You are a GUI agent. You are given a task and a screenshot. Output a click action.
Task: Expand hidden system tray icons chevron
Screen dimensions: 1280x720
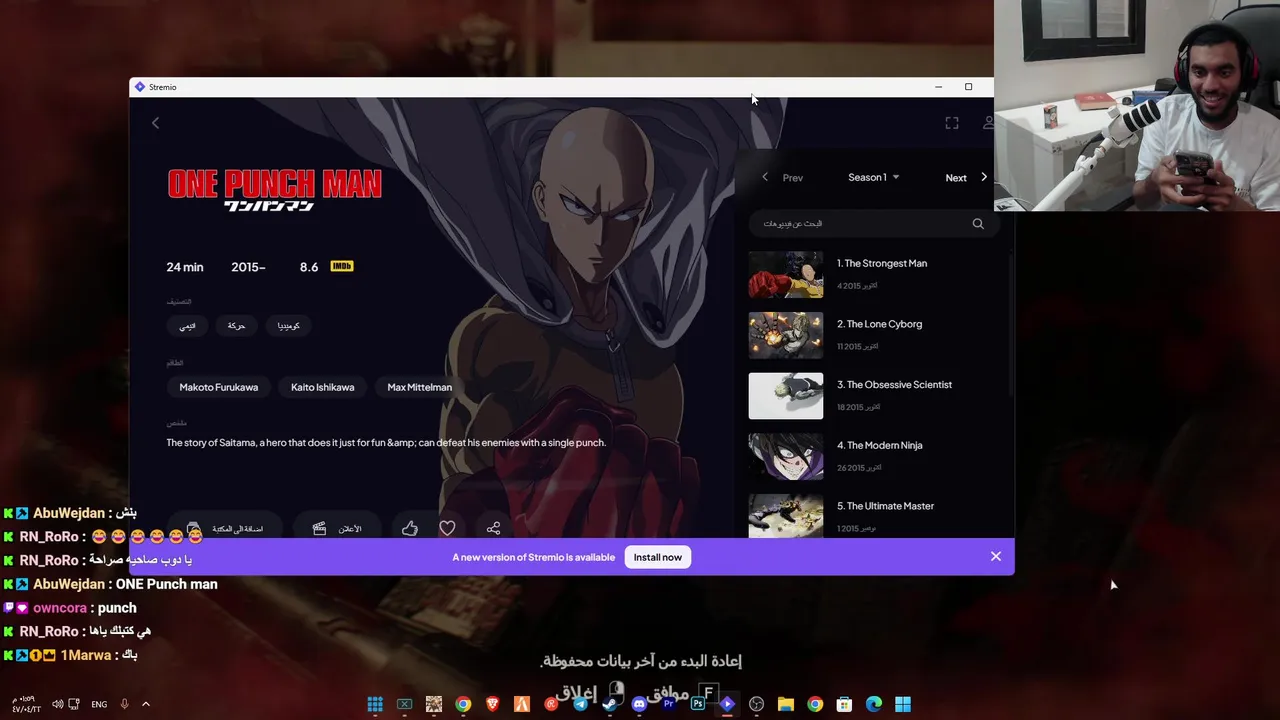[145, 704]
